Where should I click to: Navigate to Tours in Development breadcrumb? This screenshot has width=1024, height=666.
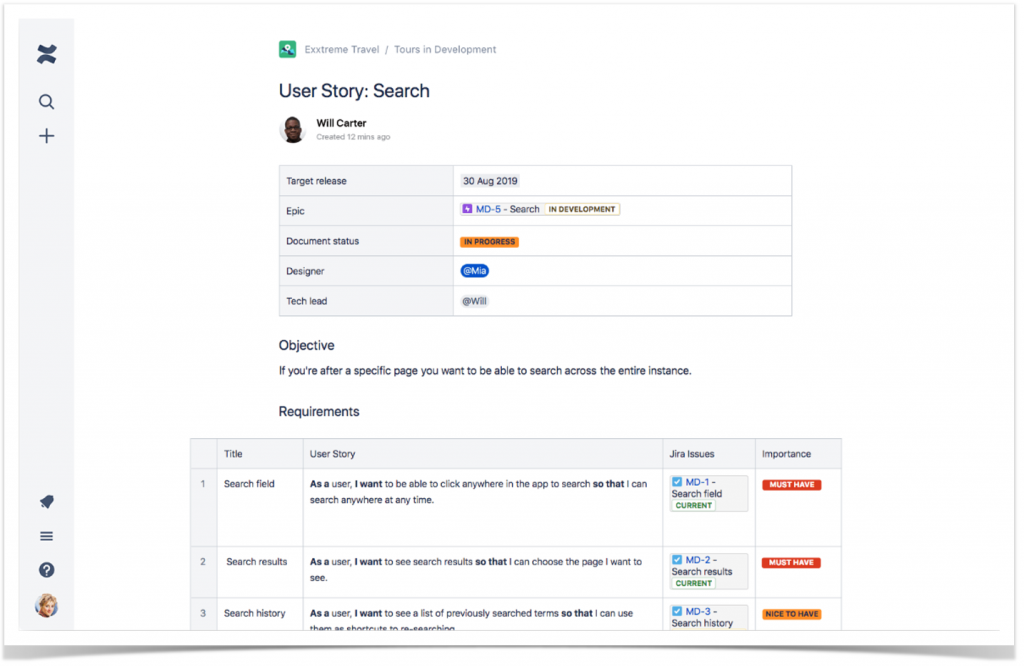444,48
